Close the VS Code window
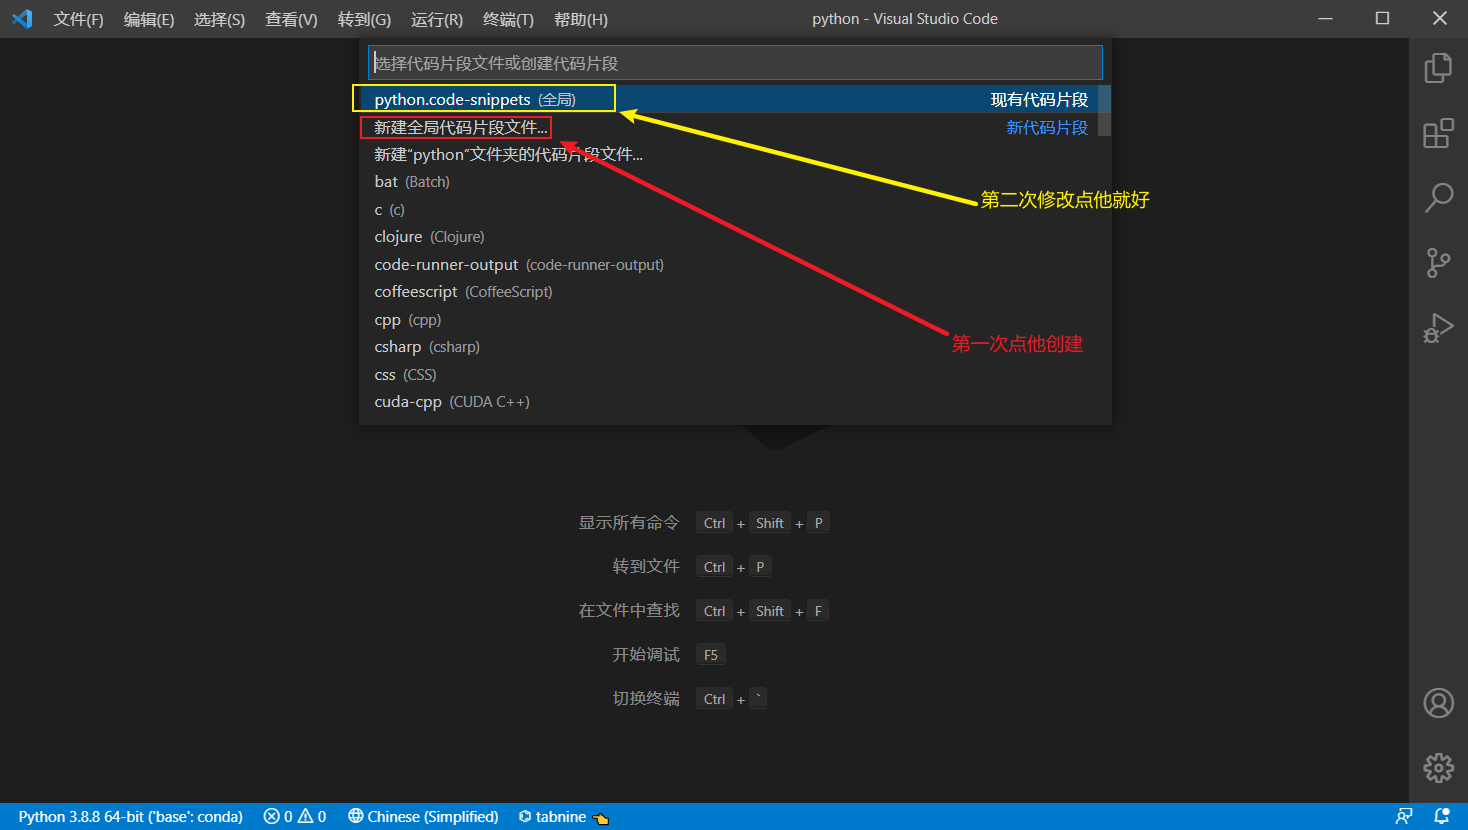 click(x=1440, y=18)
